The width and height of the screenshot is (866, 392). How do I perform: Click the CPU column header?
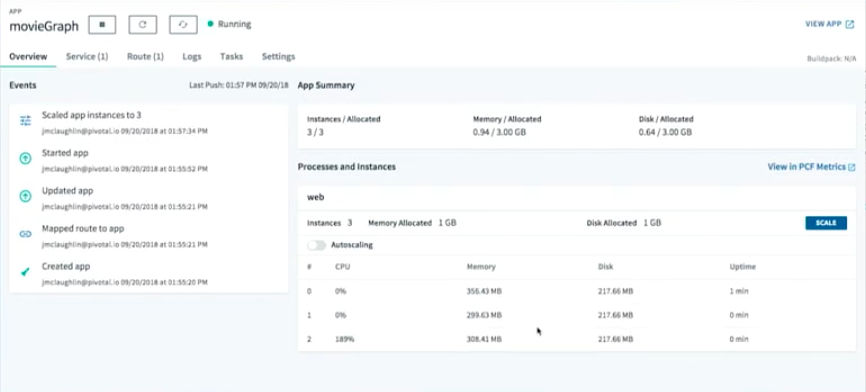coord(342,267)
